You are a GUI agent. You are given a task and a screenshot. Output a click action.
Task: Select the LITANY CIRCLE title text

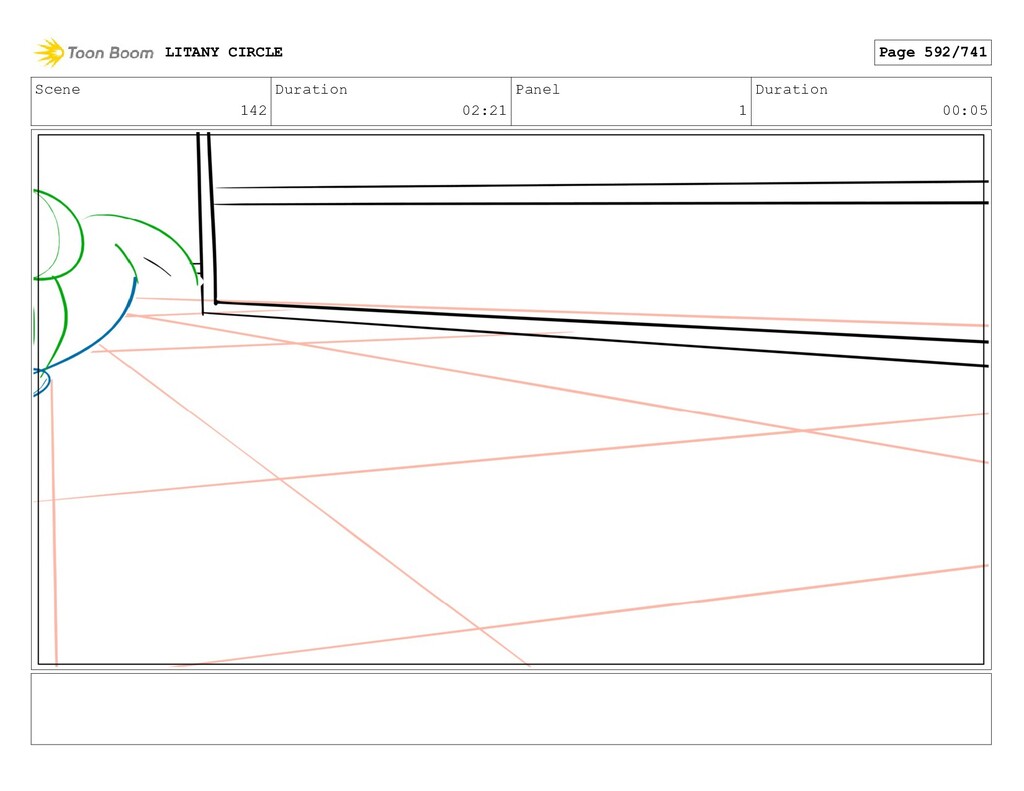pos(223,52)
